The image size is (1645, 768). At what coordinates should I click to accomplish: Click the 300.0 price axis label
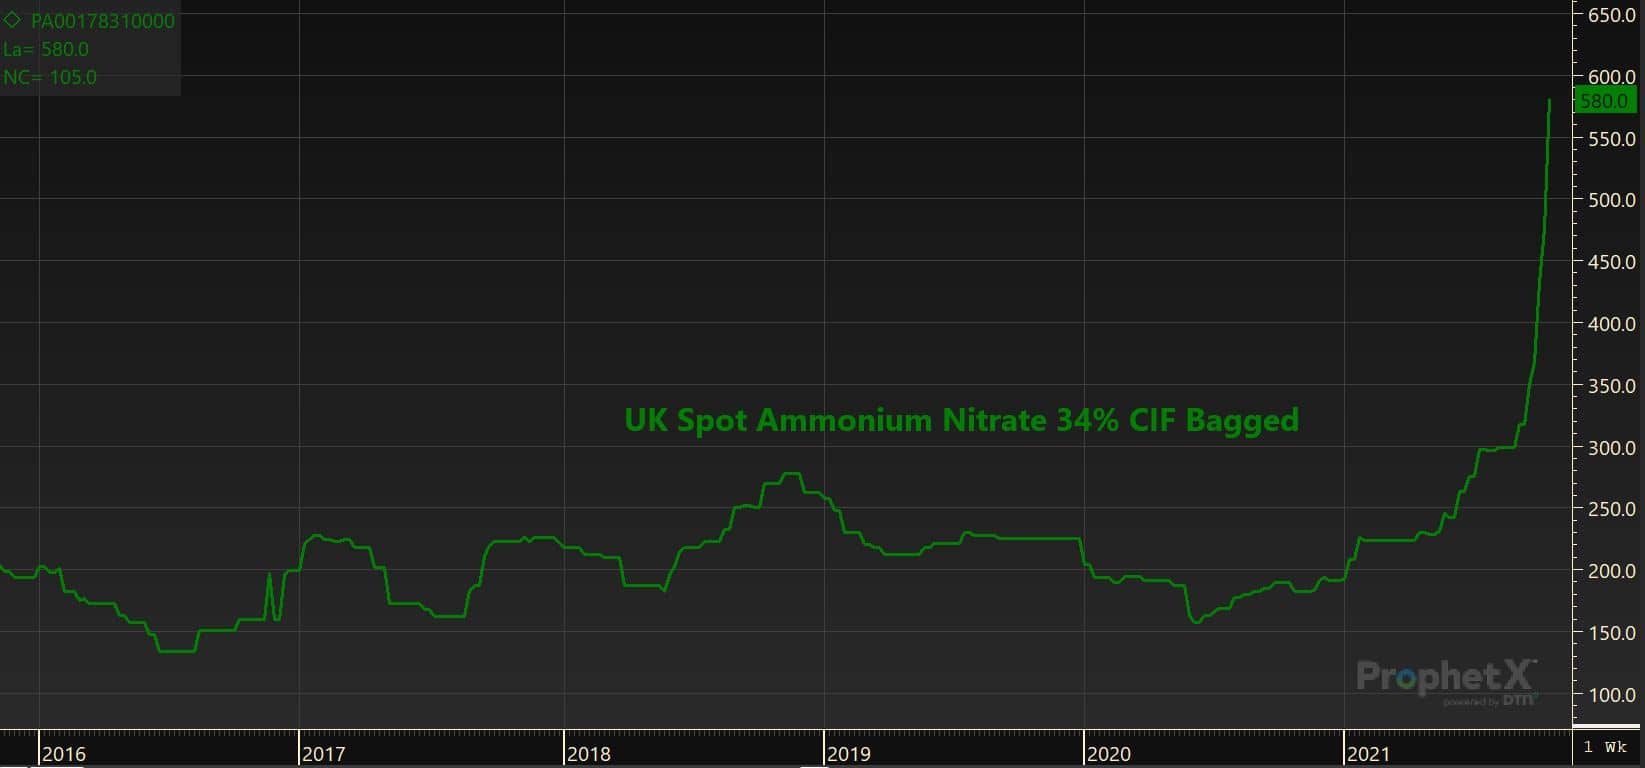pyautogui.click(x=1612, y=448)
